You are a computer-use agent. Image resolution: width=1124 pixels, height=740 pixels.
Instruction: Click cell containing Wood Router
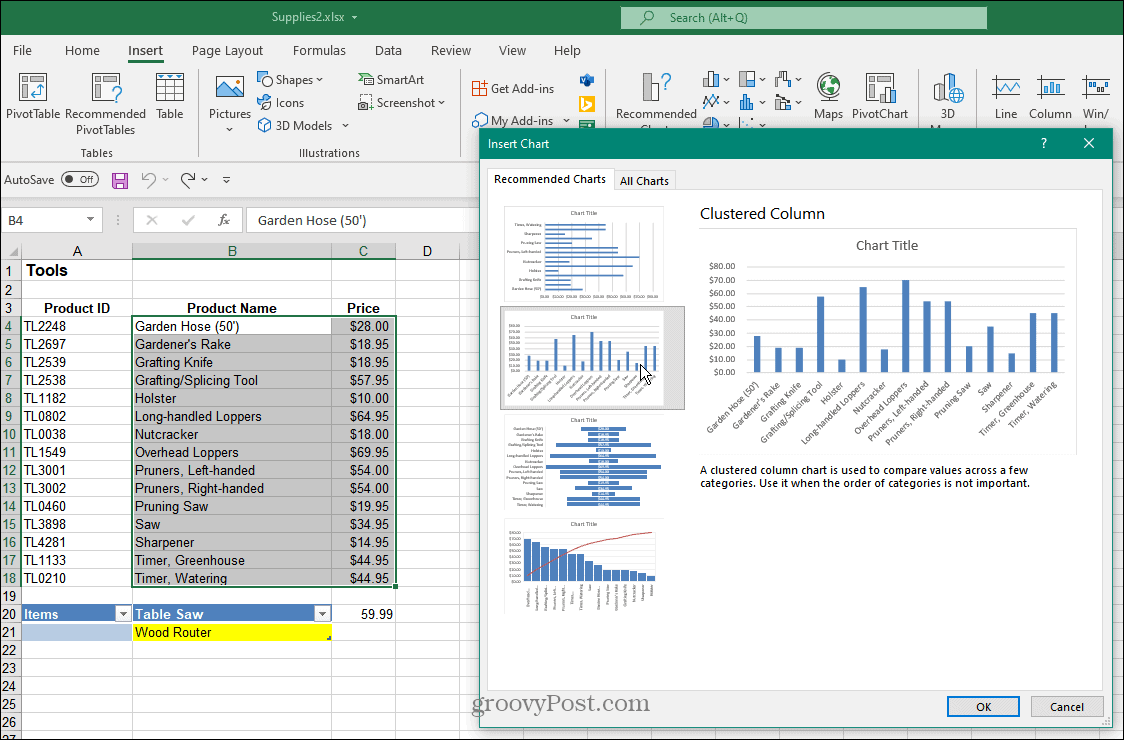point(232,632)
